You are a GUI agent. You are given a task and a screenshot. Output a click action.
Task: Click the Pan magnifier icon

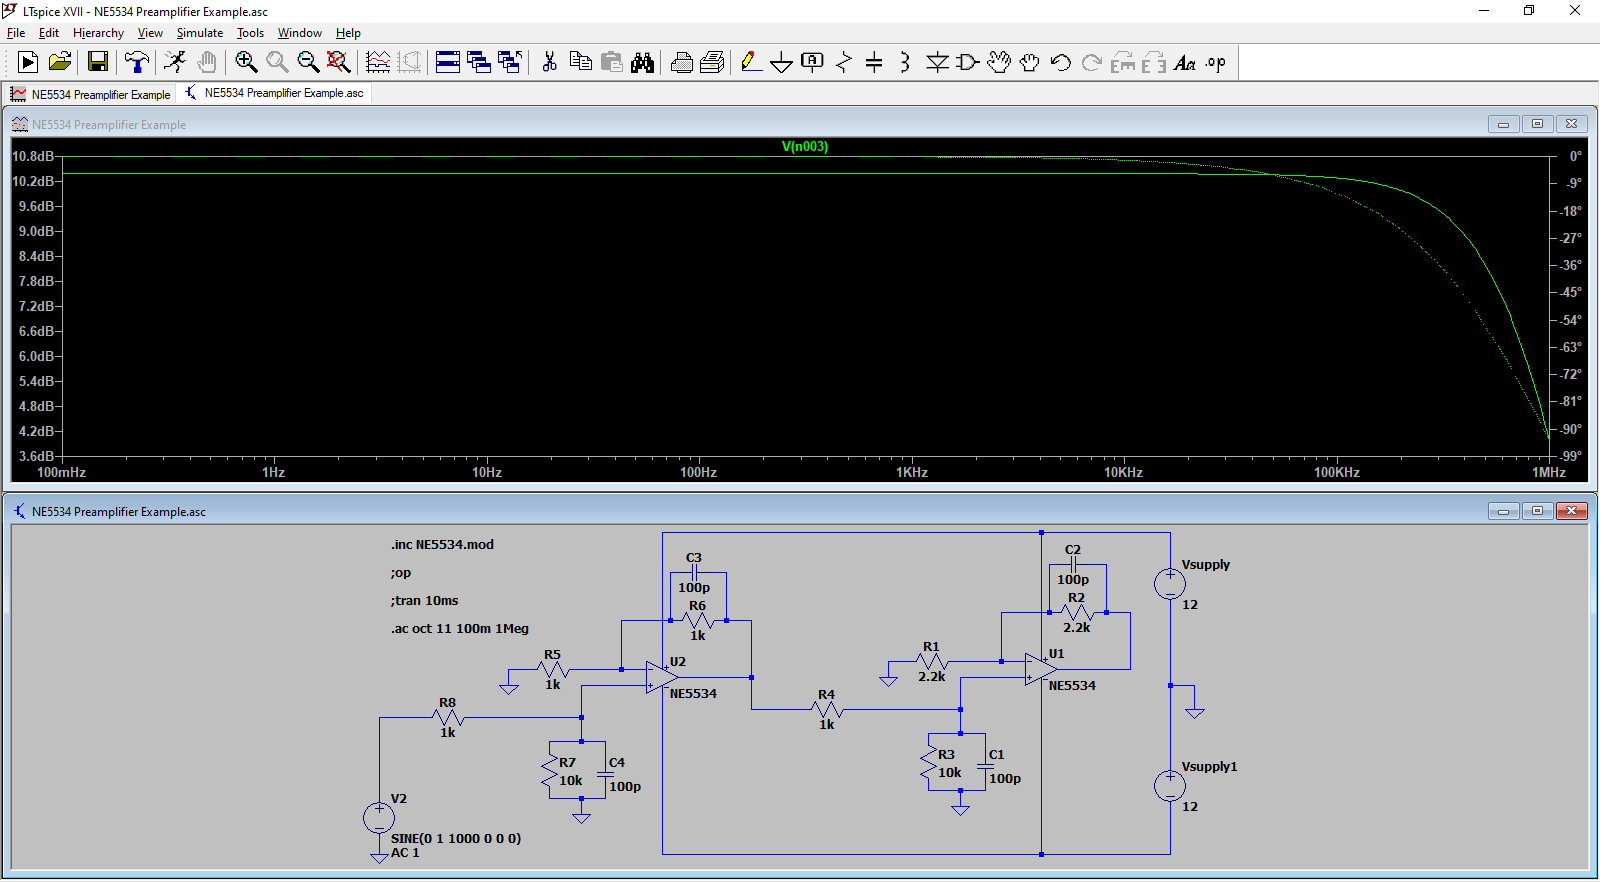click(x=277, y=62)
